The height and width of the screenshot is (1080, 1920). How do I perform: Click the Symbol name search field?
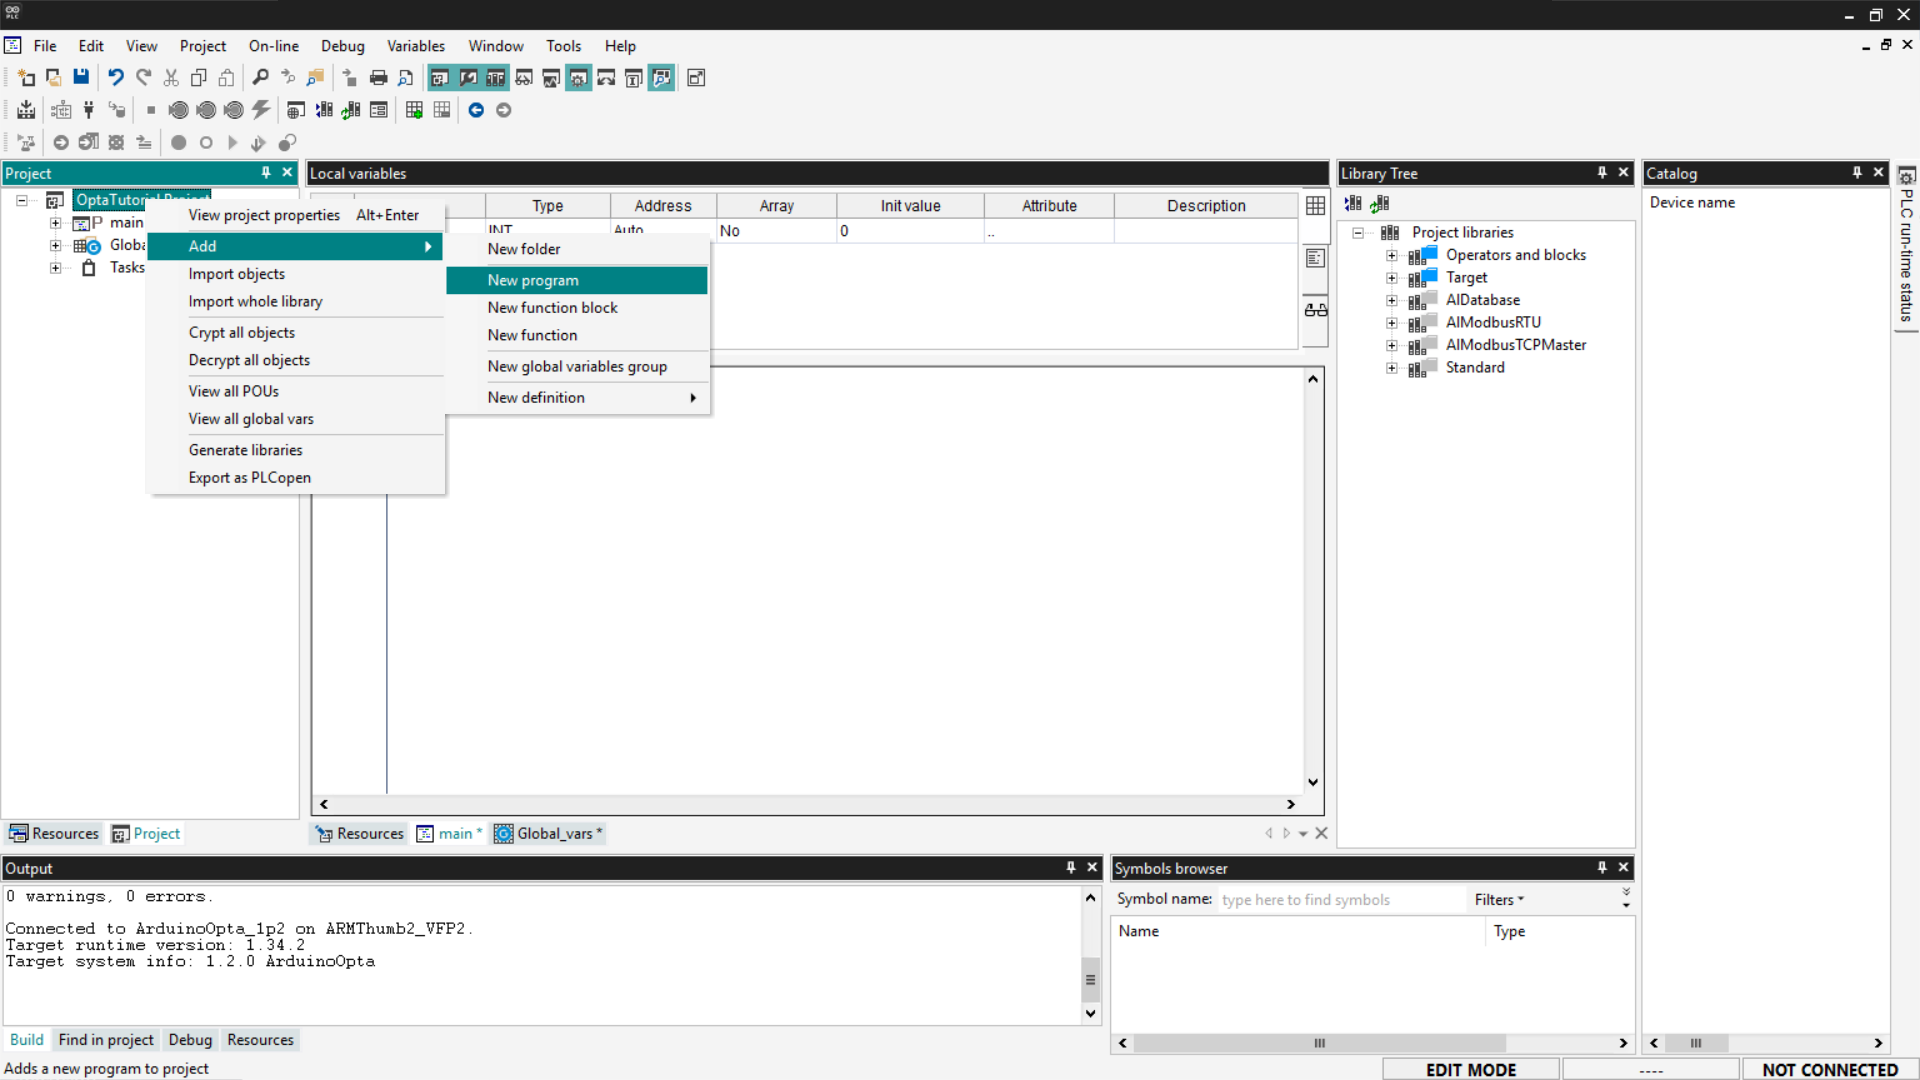1340,899
